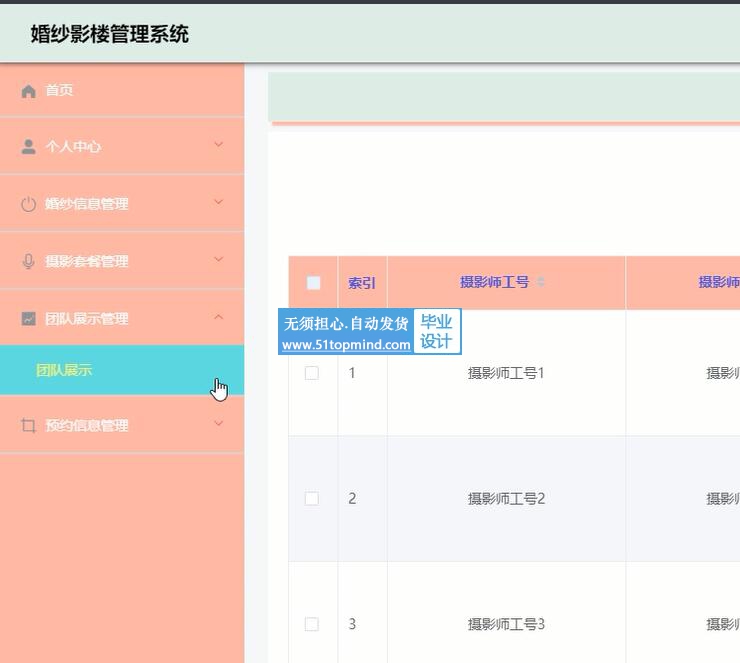Screen dimensions: 740x663
Task: Expand the 预约信息管理 chevron
Action: coord(219,425)
